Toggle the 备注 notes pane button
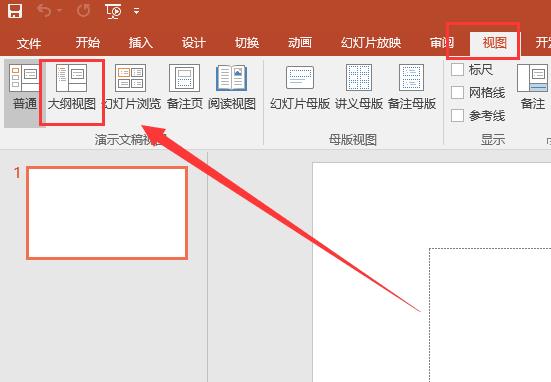Image resolution: width=551 pixels, height=382 pixels. click(x=533, y=88)
